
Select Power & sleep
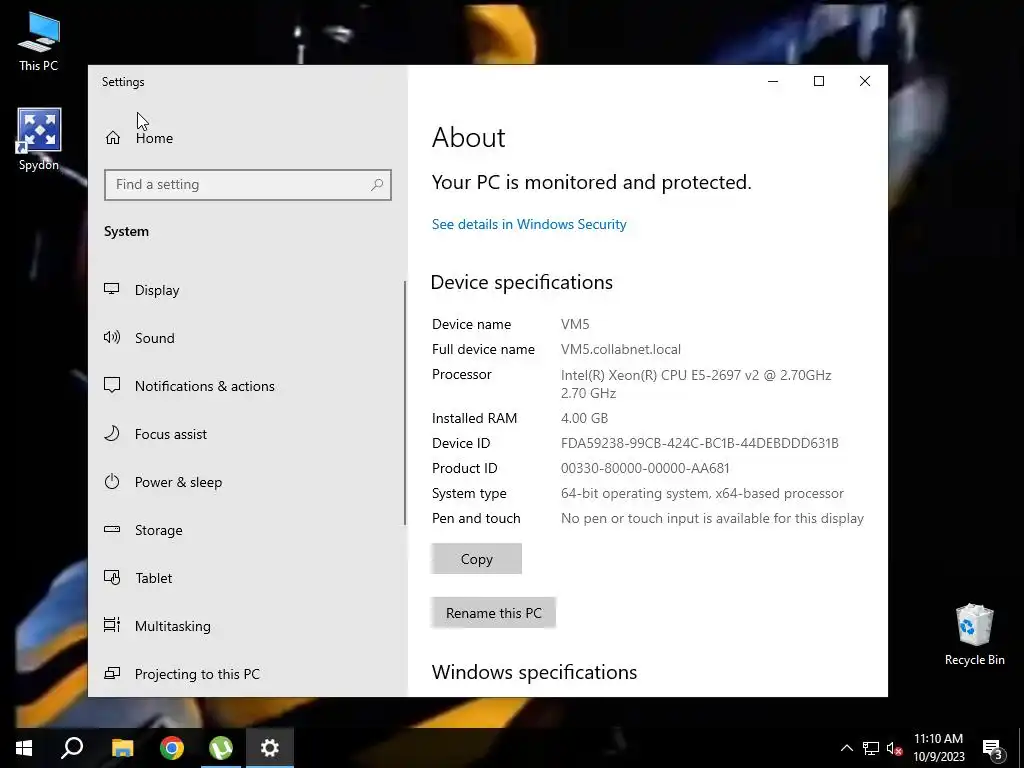pyautogui.click(x=248, y=482)
